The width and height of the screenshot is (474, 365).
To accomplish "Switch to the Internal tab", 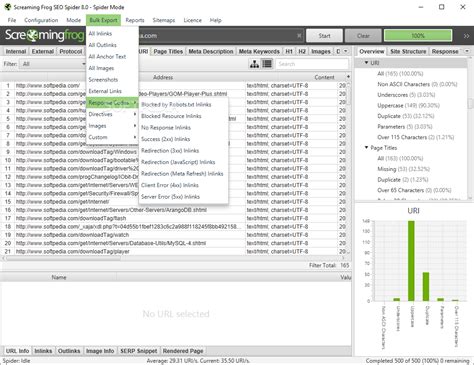I will pyautogui.click(x=16, y=51).
